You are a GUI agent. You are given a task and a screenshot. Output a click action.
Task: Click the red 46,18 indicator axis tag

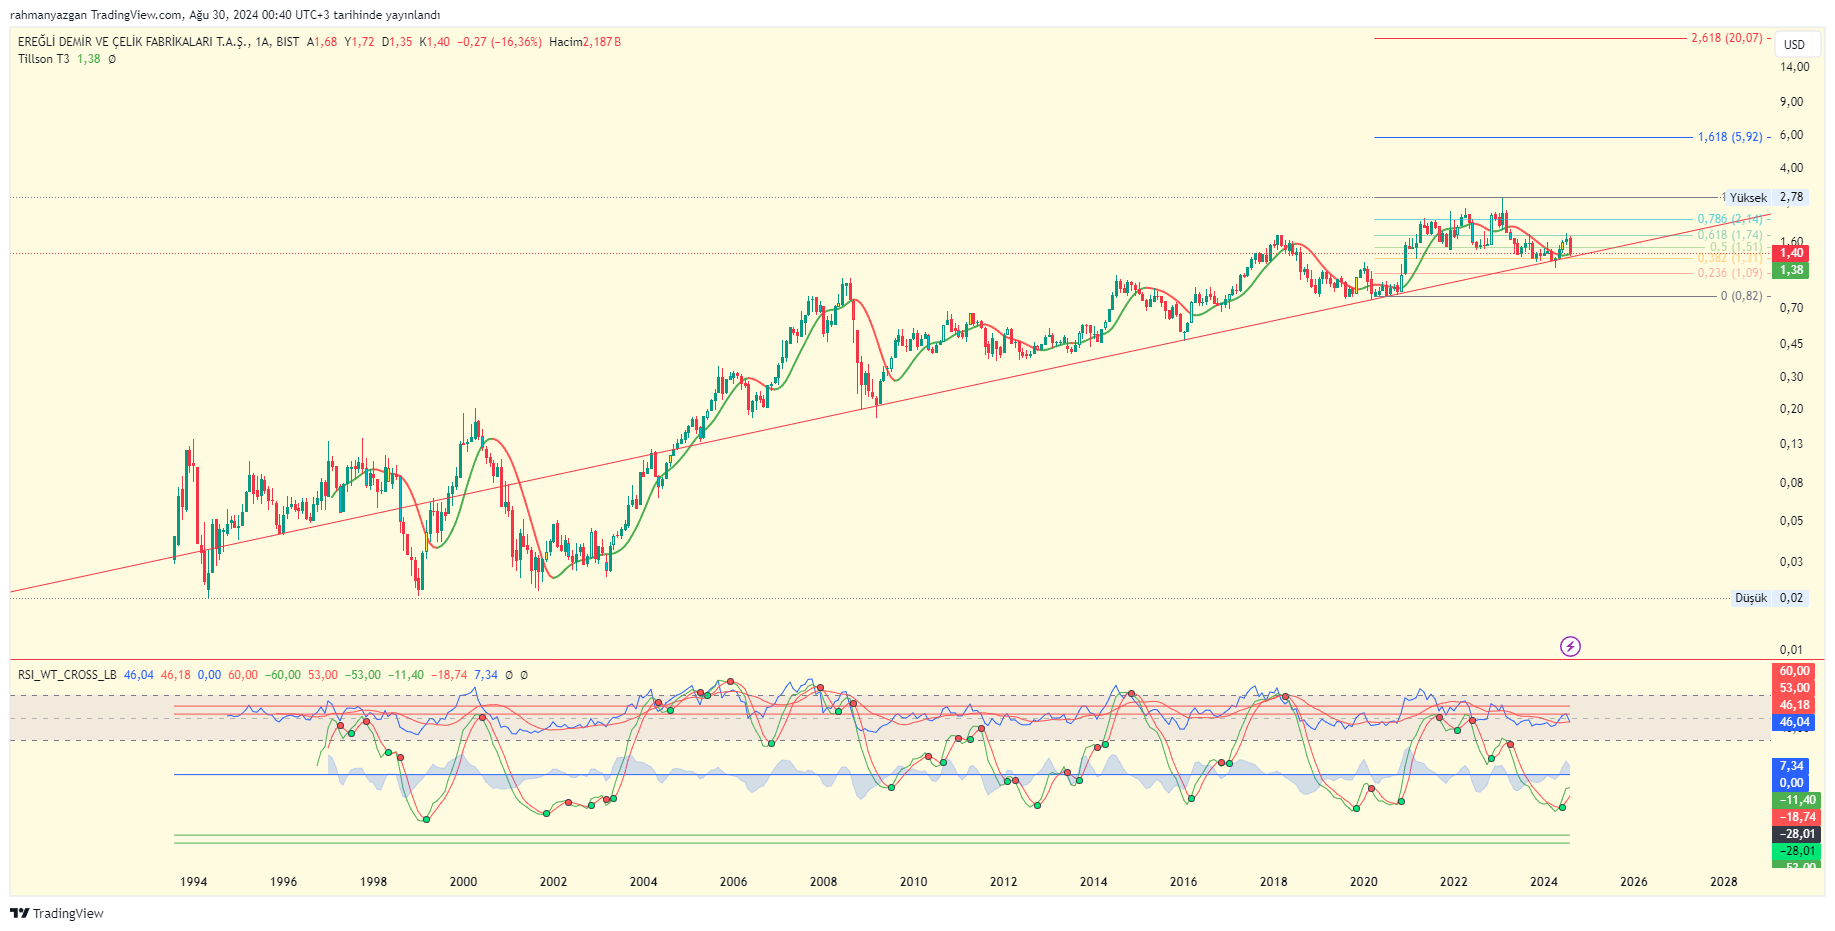pos(1794,705)
